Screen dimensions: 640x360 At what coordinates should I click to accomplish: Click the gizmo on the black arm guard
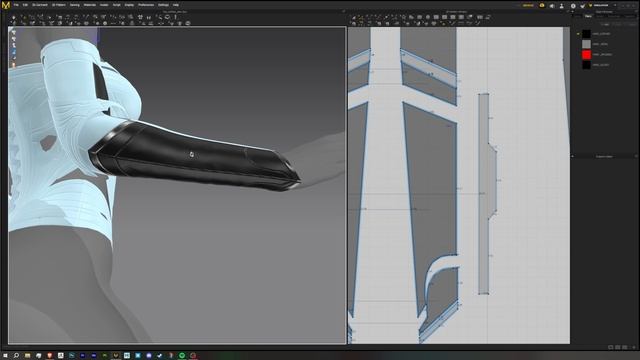point(191,154)
